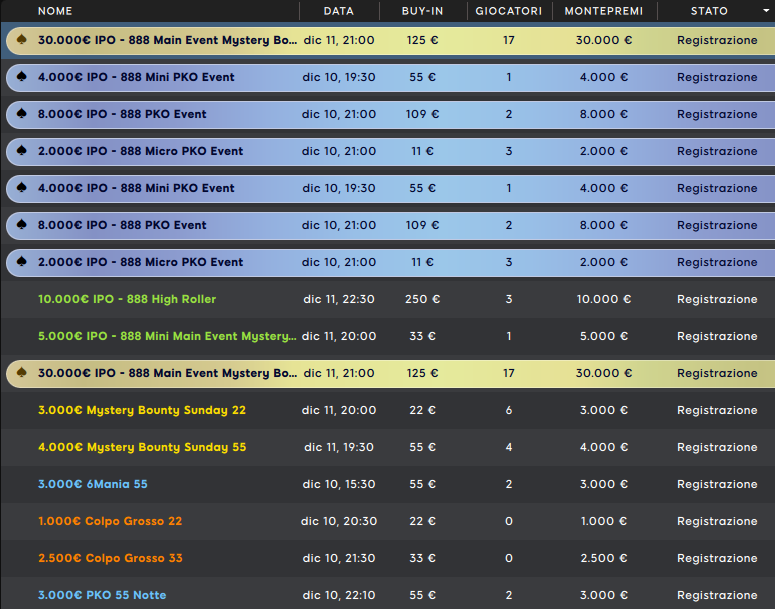Click spade icon on second 4.000€ Mini PKO row
The image size is (775, 609).
point(22,189)
